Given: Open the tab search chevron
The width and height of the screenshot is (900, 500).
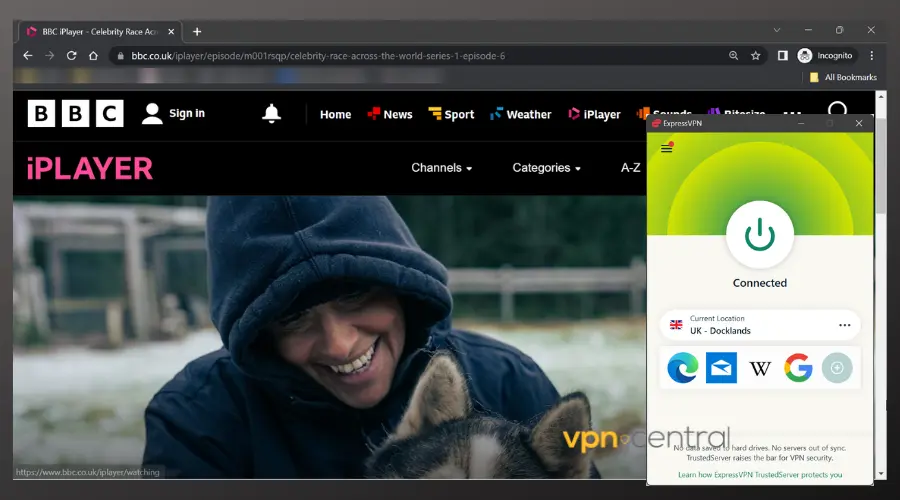Looking at the screenshot, I should pos(777,30).
